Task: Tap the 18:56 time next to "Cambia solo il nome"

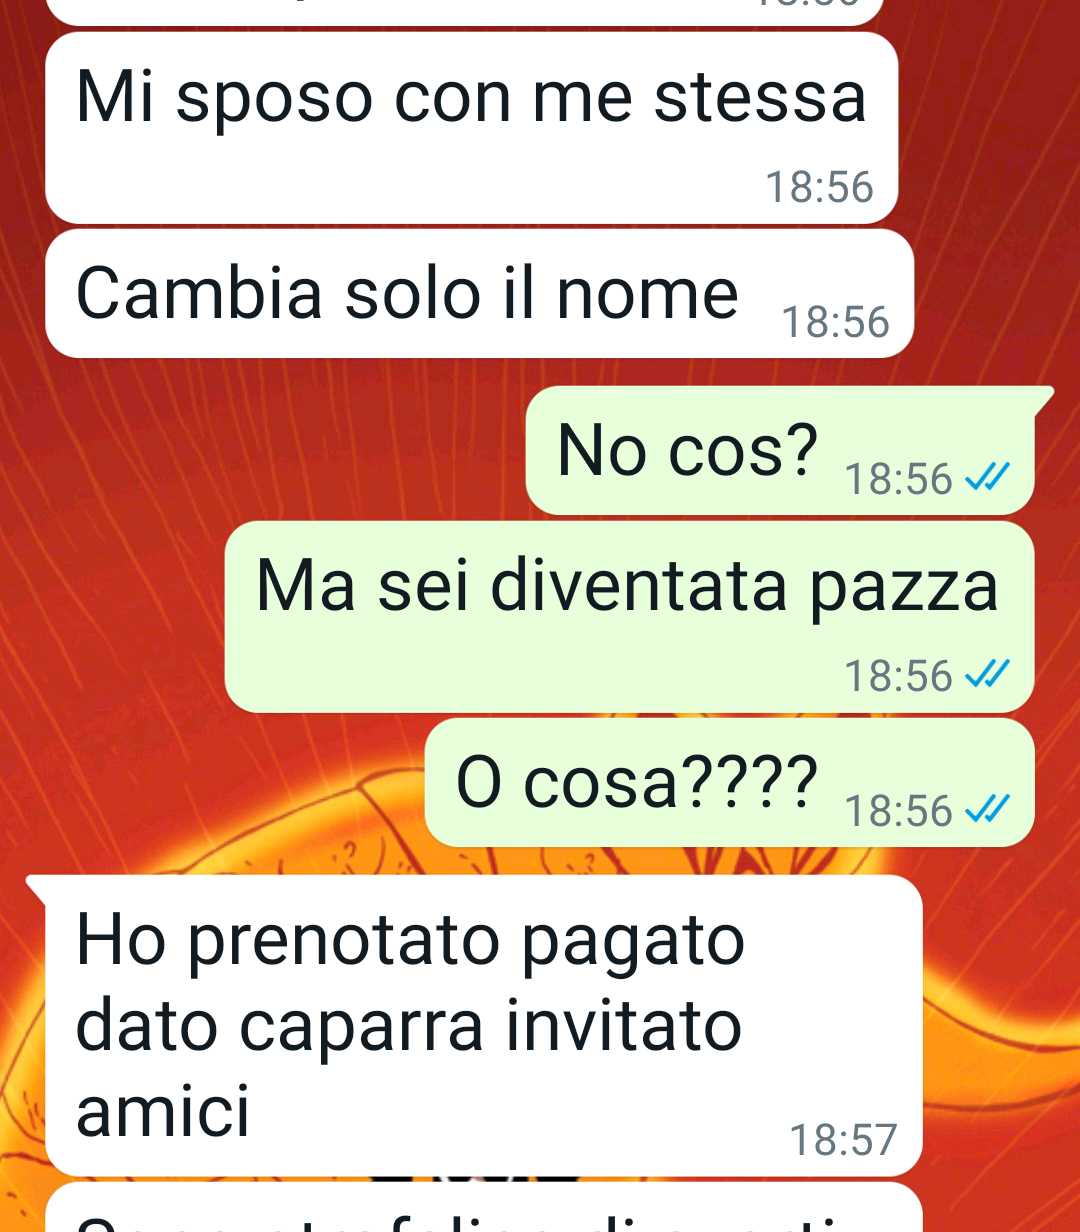Action: pos(835,322)
